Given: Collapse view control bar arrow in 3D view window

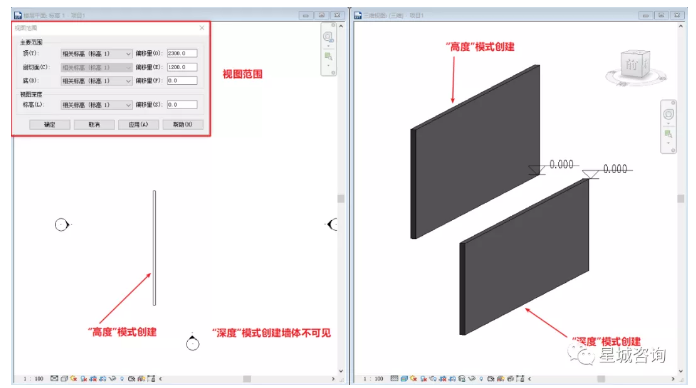Looking at the screenshot, I should tap(530, 379).
